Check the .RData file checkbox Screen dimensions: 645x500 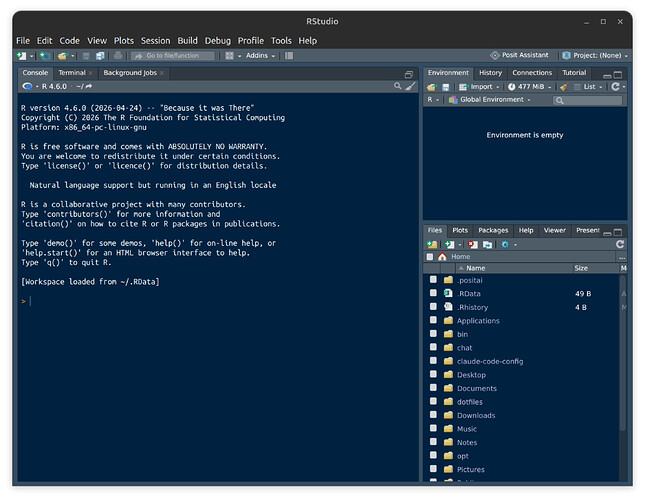(x=433, y=293)
